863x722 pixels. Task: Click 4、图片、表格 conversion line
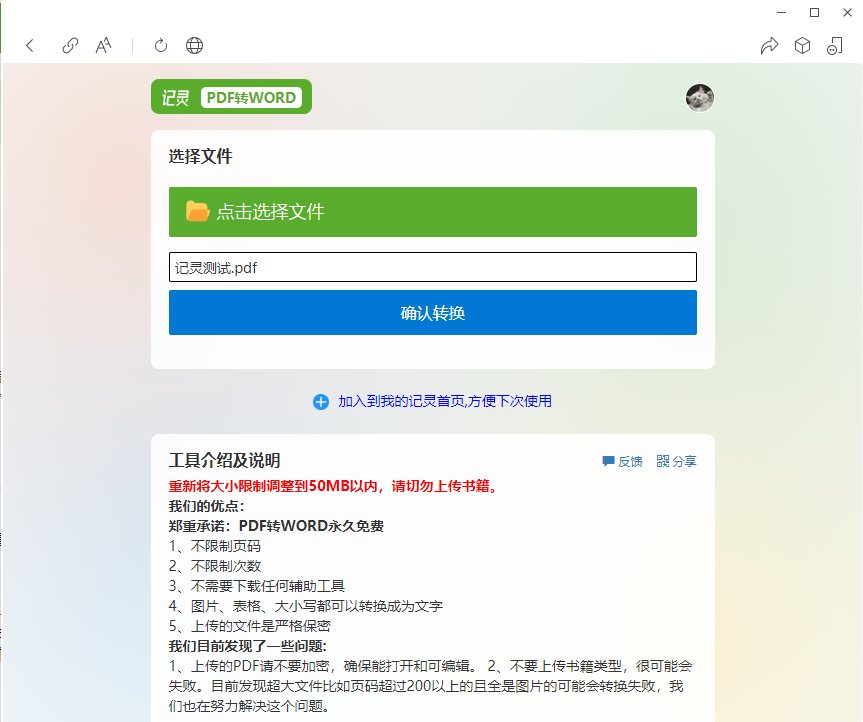tap(306, 606)
